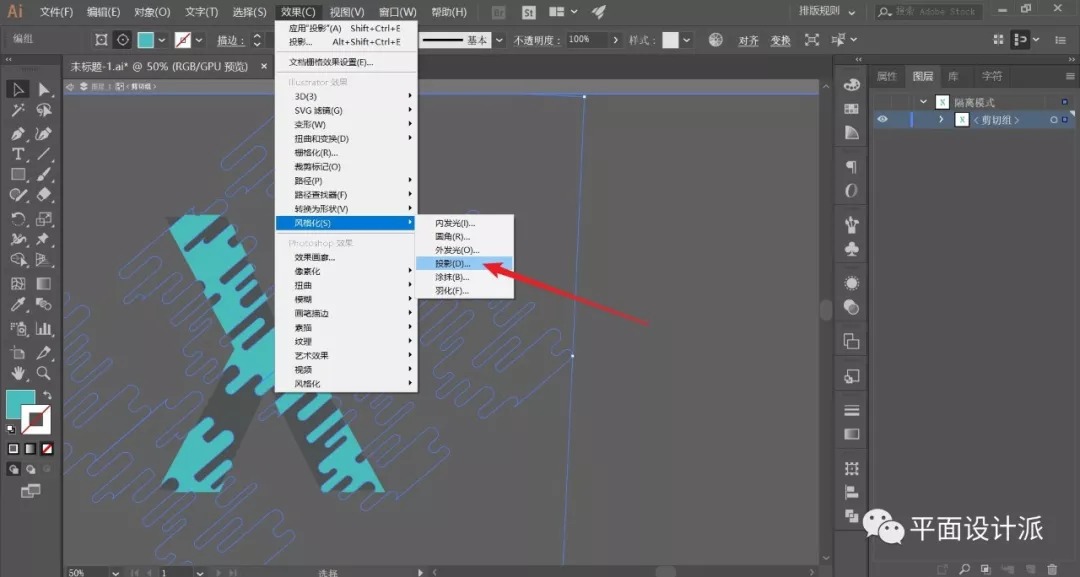The image size is (1080, 577).
Task: Set paint mode to Color
Action: (x=13, y=449)
